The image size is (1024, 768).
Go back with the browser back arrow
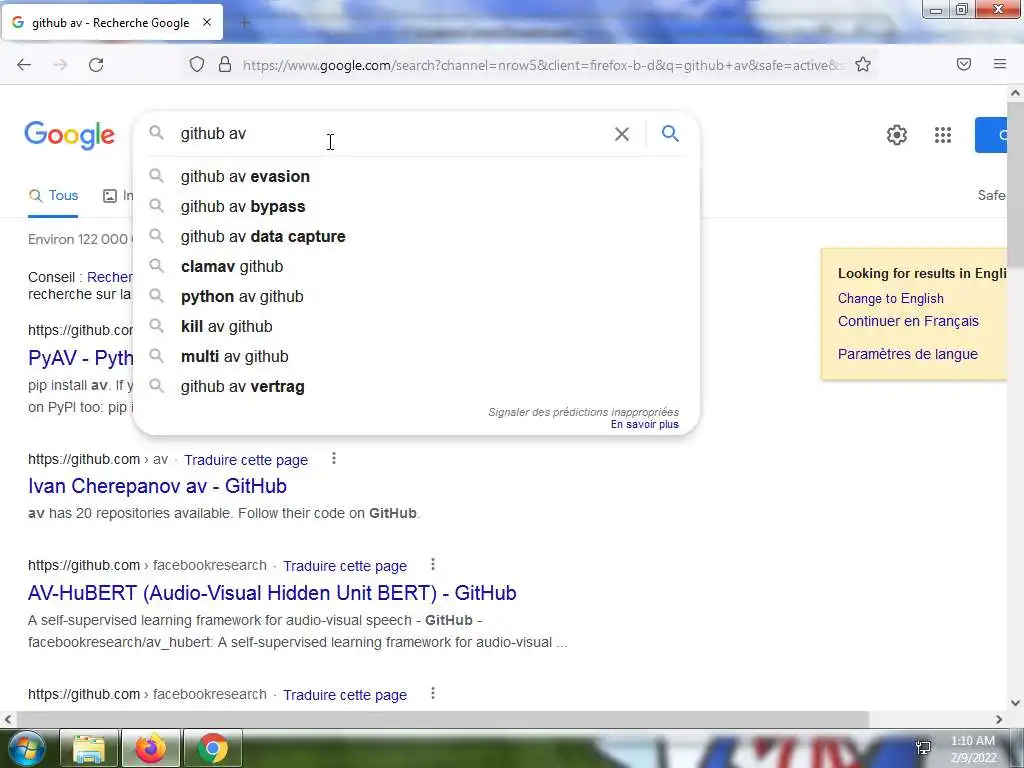pyautogui.click(x=24, y=65)
